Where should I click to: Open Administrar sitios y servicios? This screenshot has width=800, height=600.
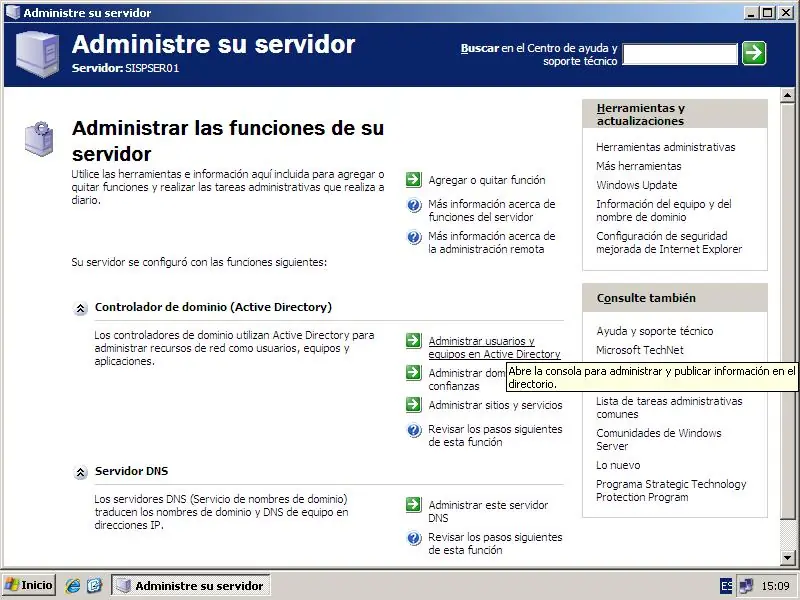(x=495, y=405)
